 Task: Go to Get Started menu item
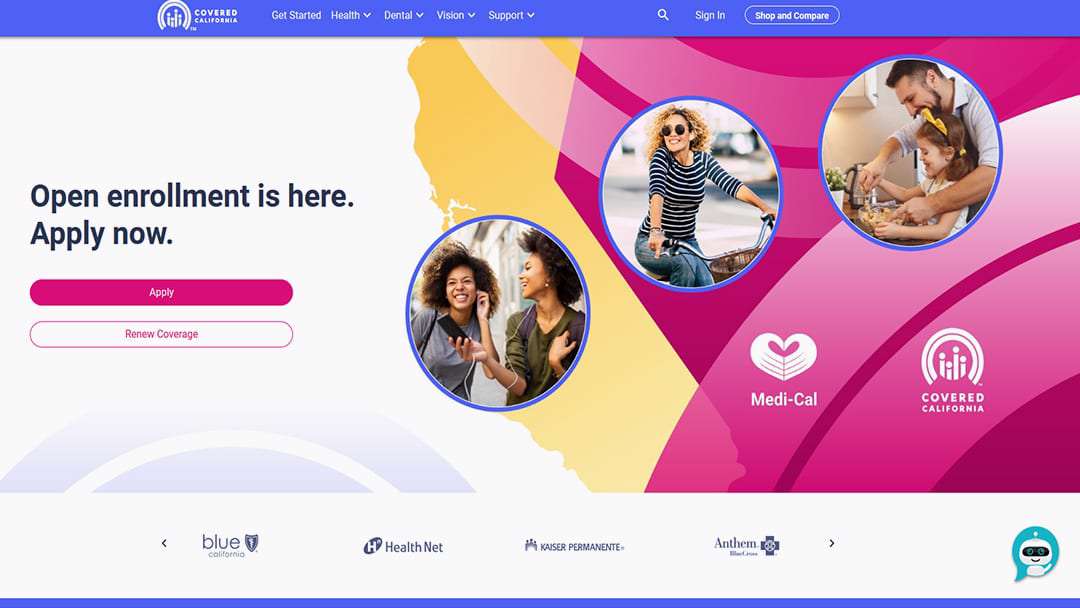(x=296, y=15)
